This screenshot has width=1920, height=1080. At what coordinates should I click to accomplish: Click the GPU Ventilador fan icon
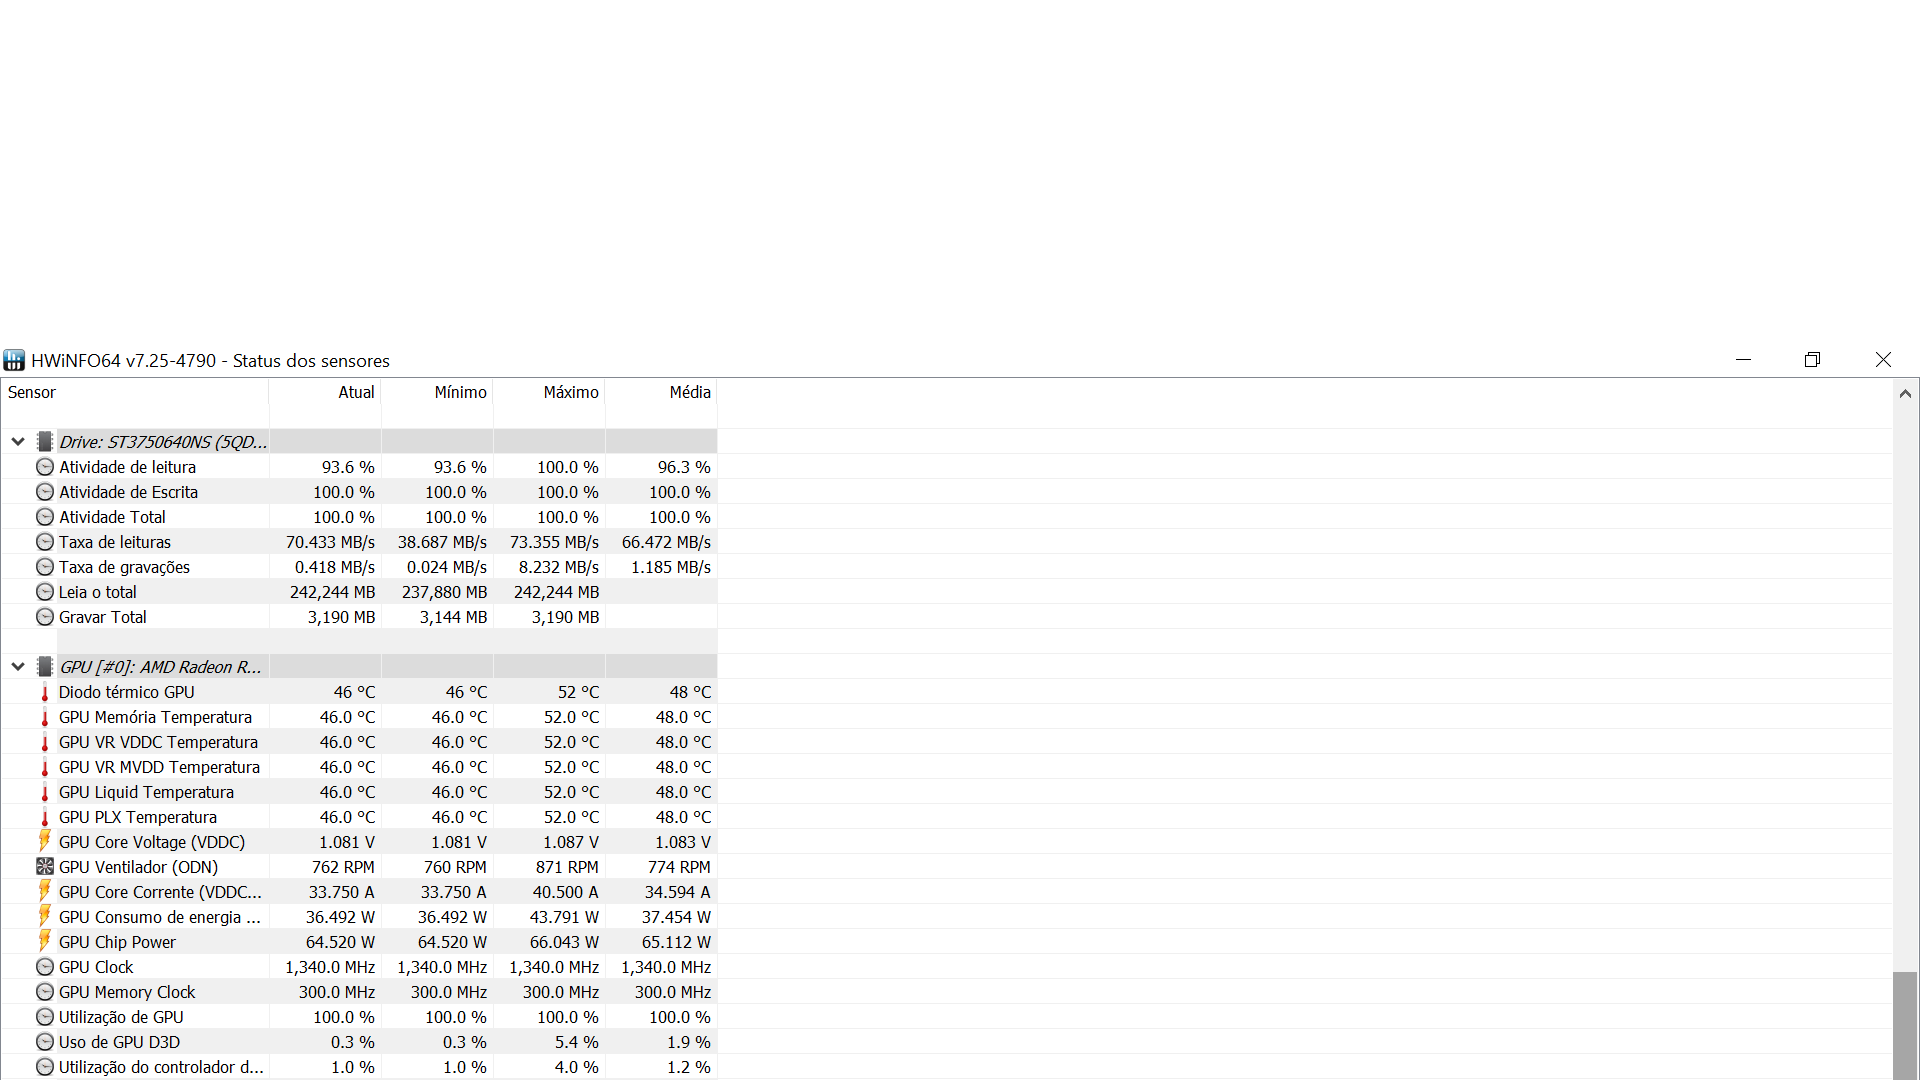point(45,867)
